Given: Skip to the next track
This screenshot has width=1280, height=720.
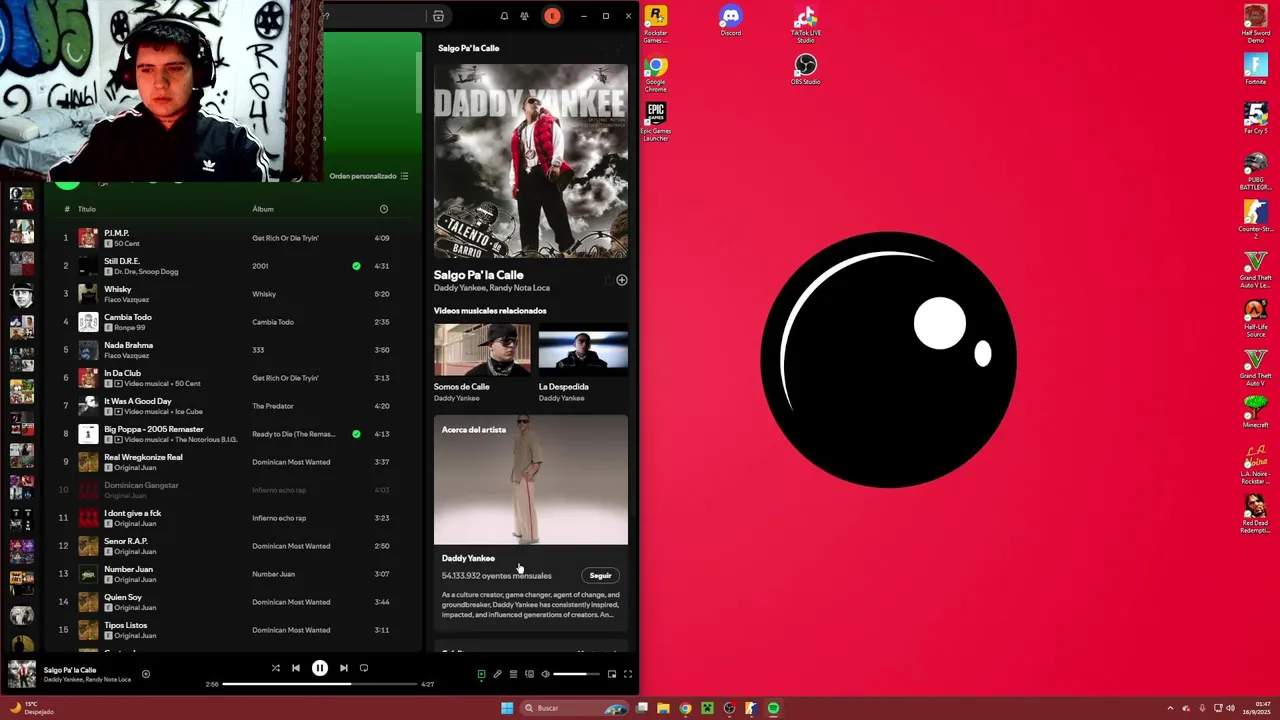Looking at the screenshot, I should 344,668.
